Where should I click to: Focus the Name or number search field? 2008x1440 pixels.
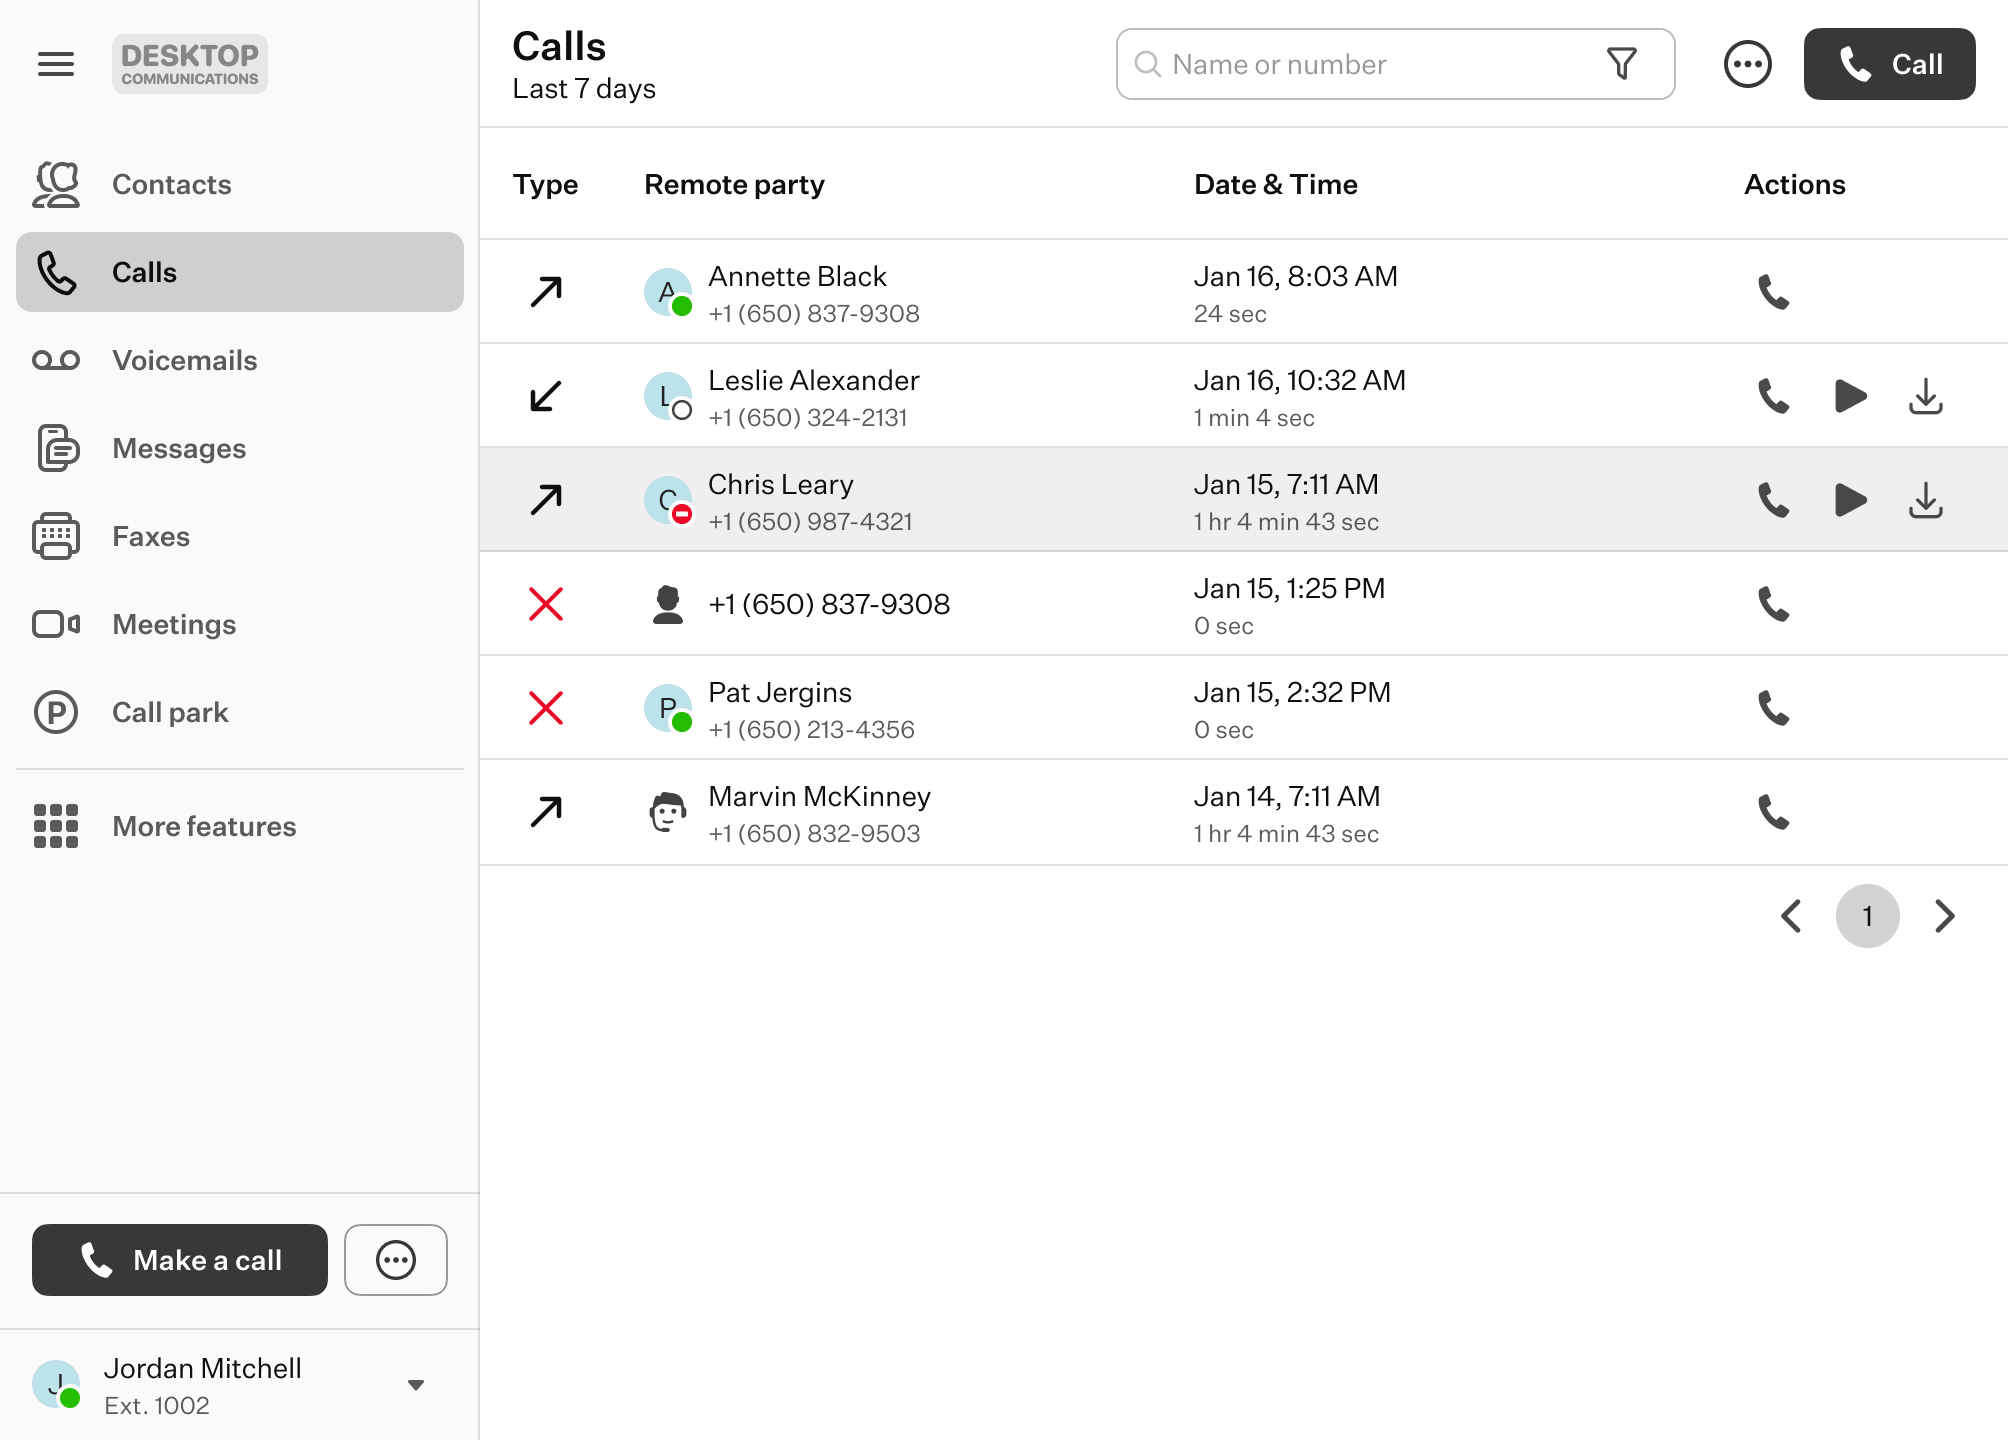1370,64
